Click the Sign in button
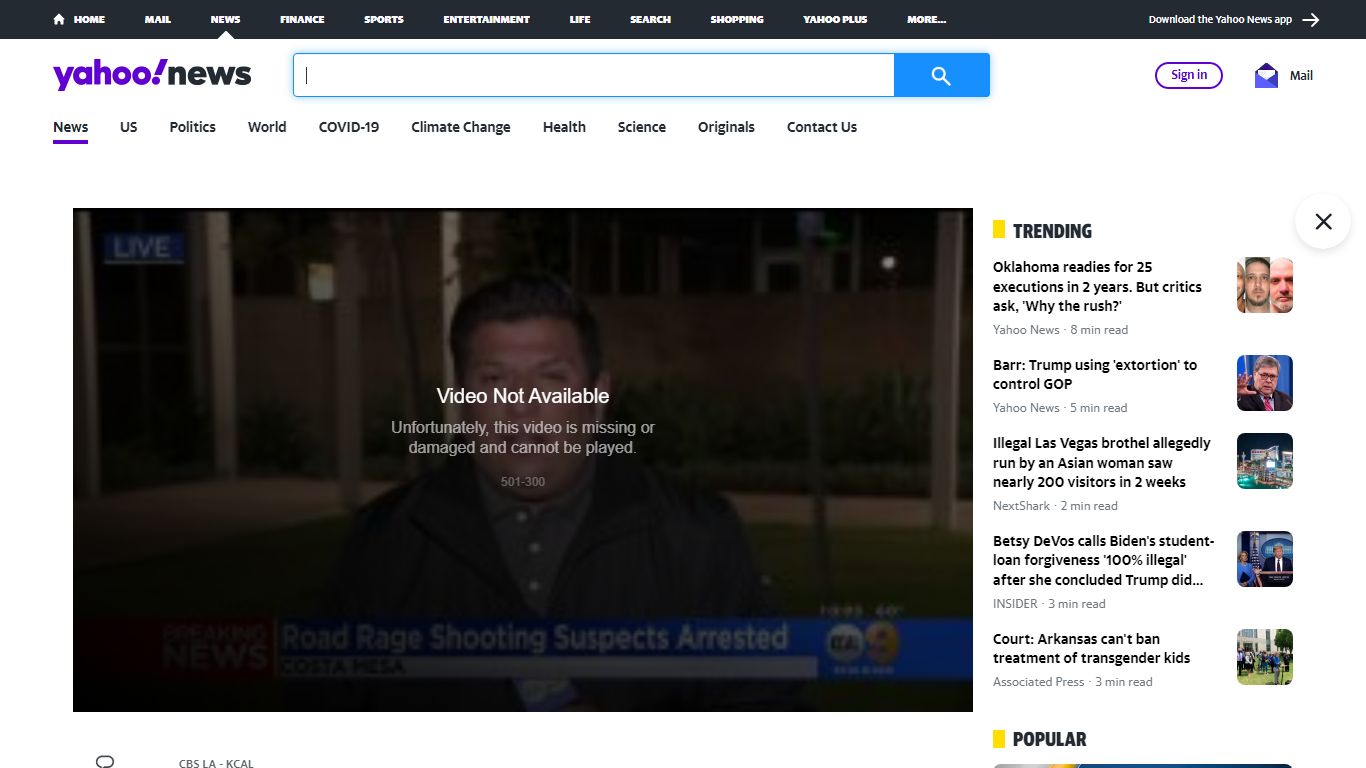 pos(1189,75)
